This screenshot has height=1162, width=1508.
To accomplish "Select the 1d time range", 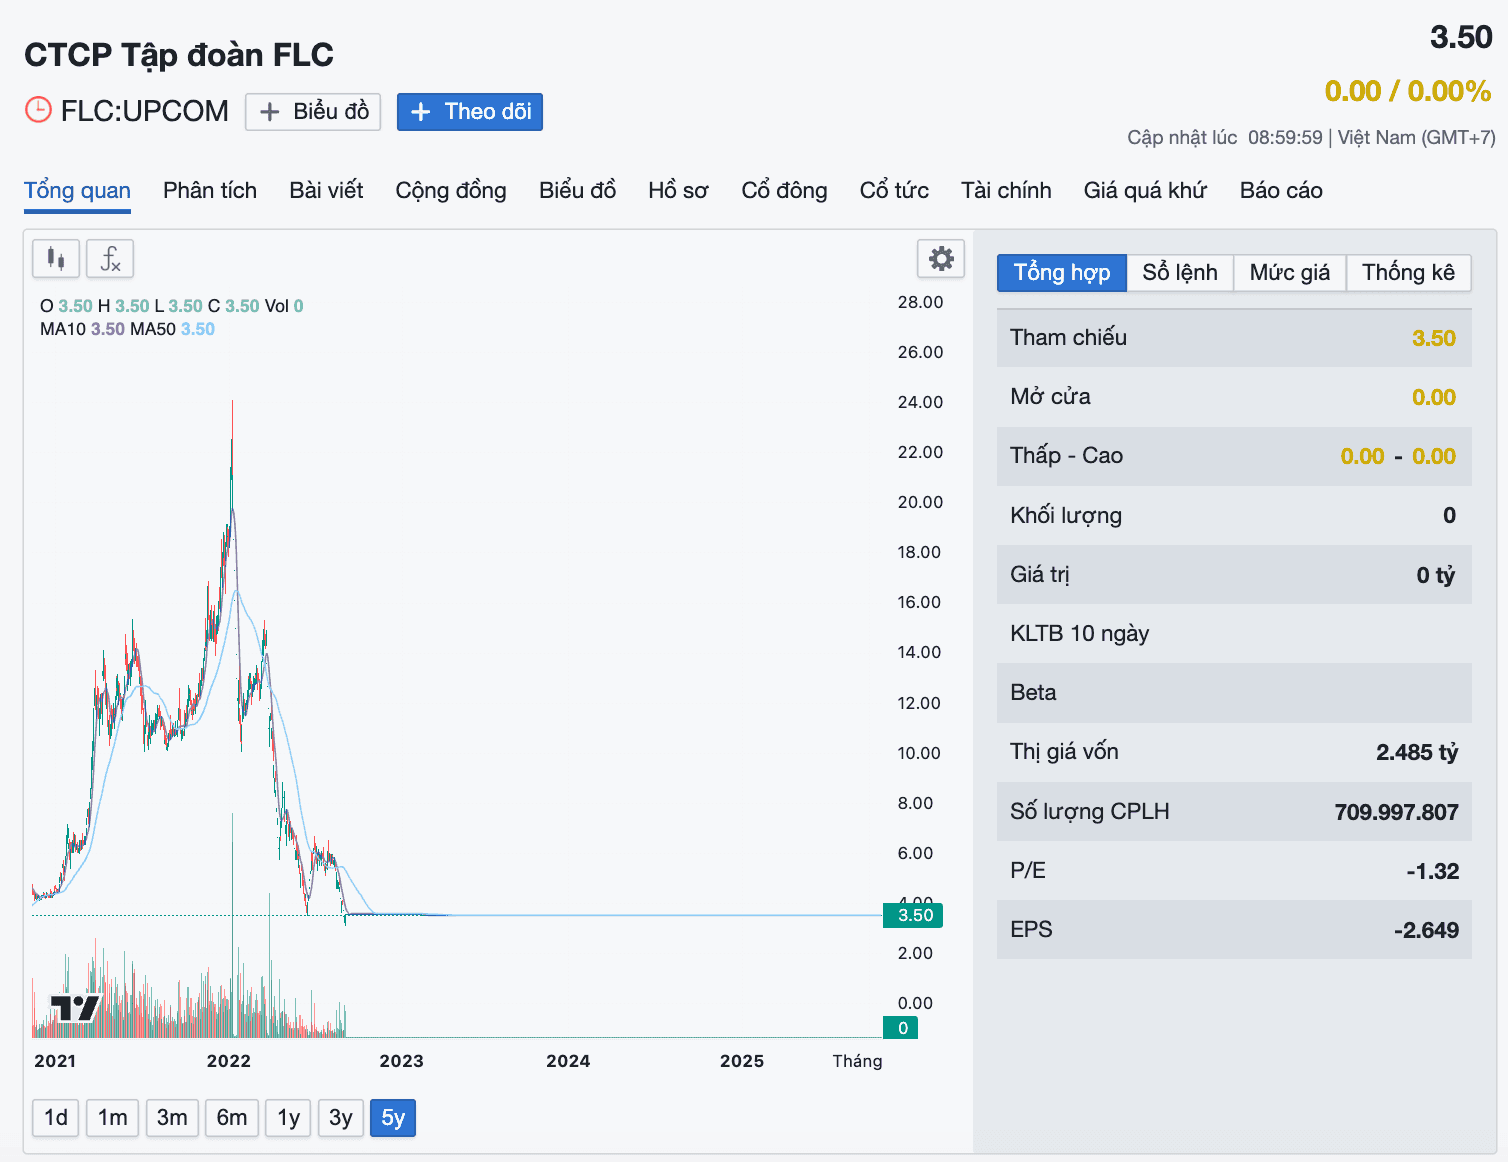I will (56, 1117).
